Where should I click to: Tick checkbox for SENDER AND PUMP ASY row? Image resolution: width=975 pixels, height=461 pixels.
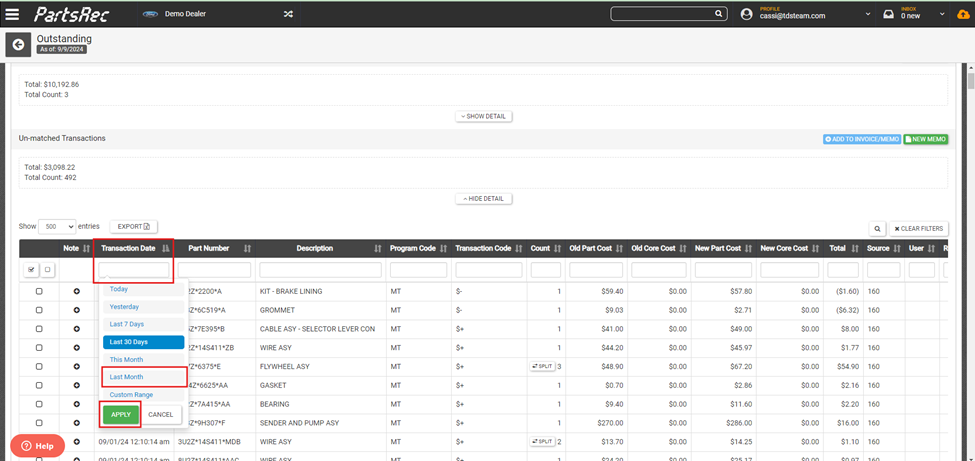pyautogui.click(x=39, y=422)
